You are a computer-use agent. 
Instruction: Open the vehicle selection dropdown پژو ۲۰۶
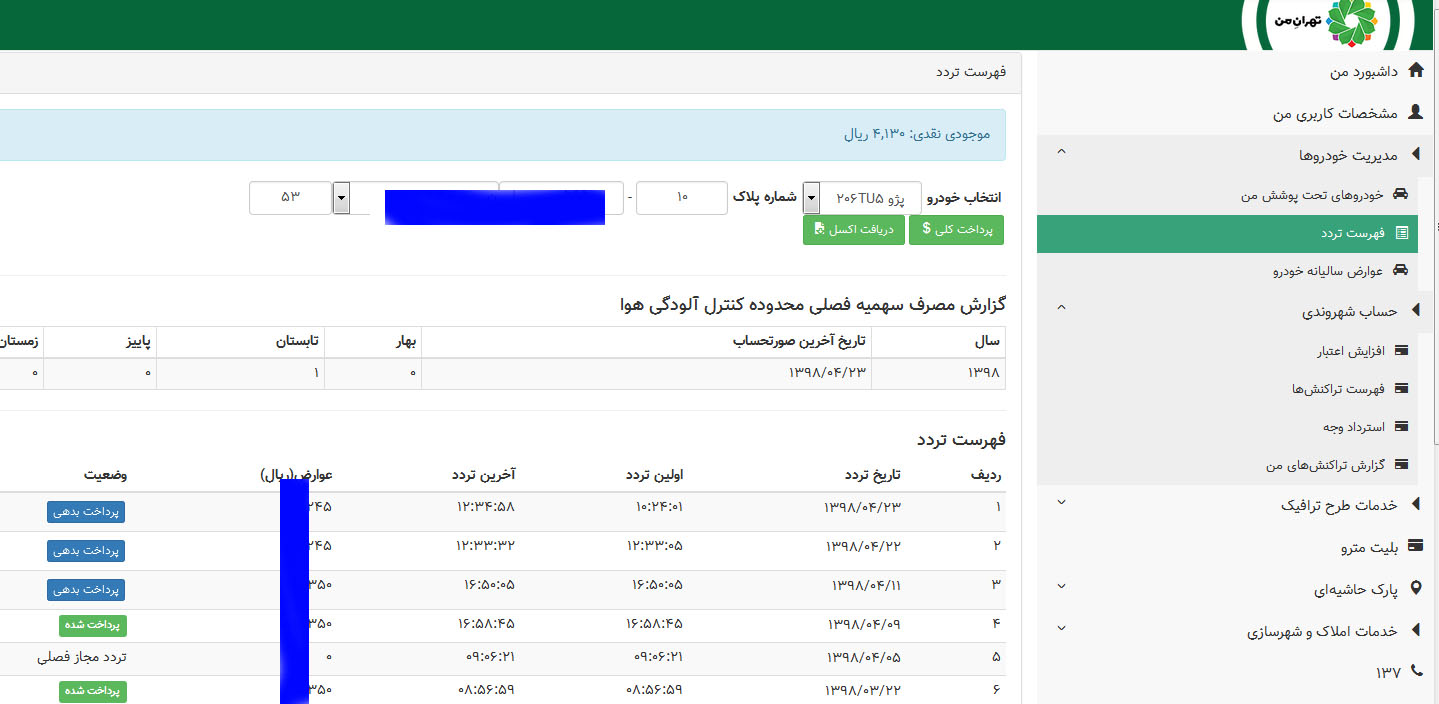point(812,198)
